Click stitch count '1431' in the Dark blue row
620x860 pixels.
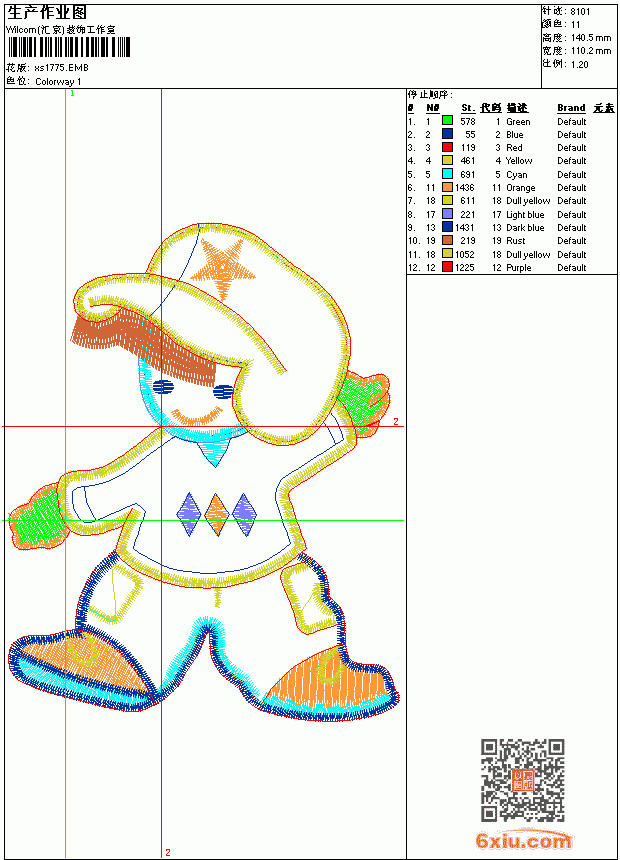[x=465, y=228]
